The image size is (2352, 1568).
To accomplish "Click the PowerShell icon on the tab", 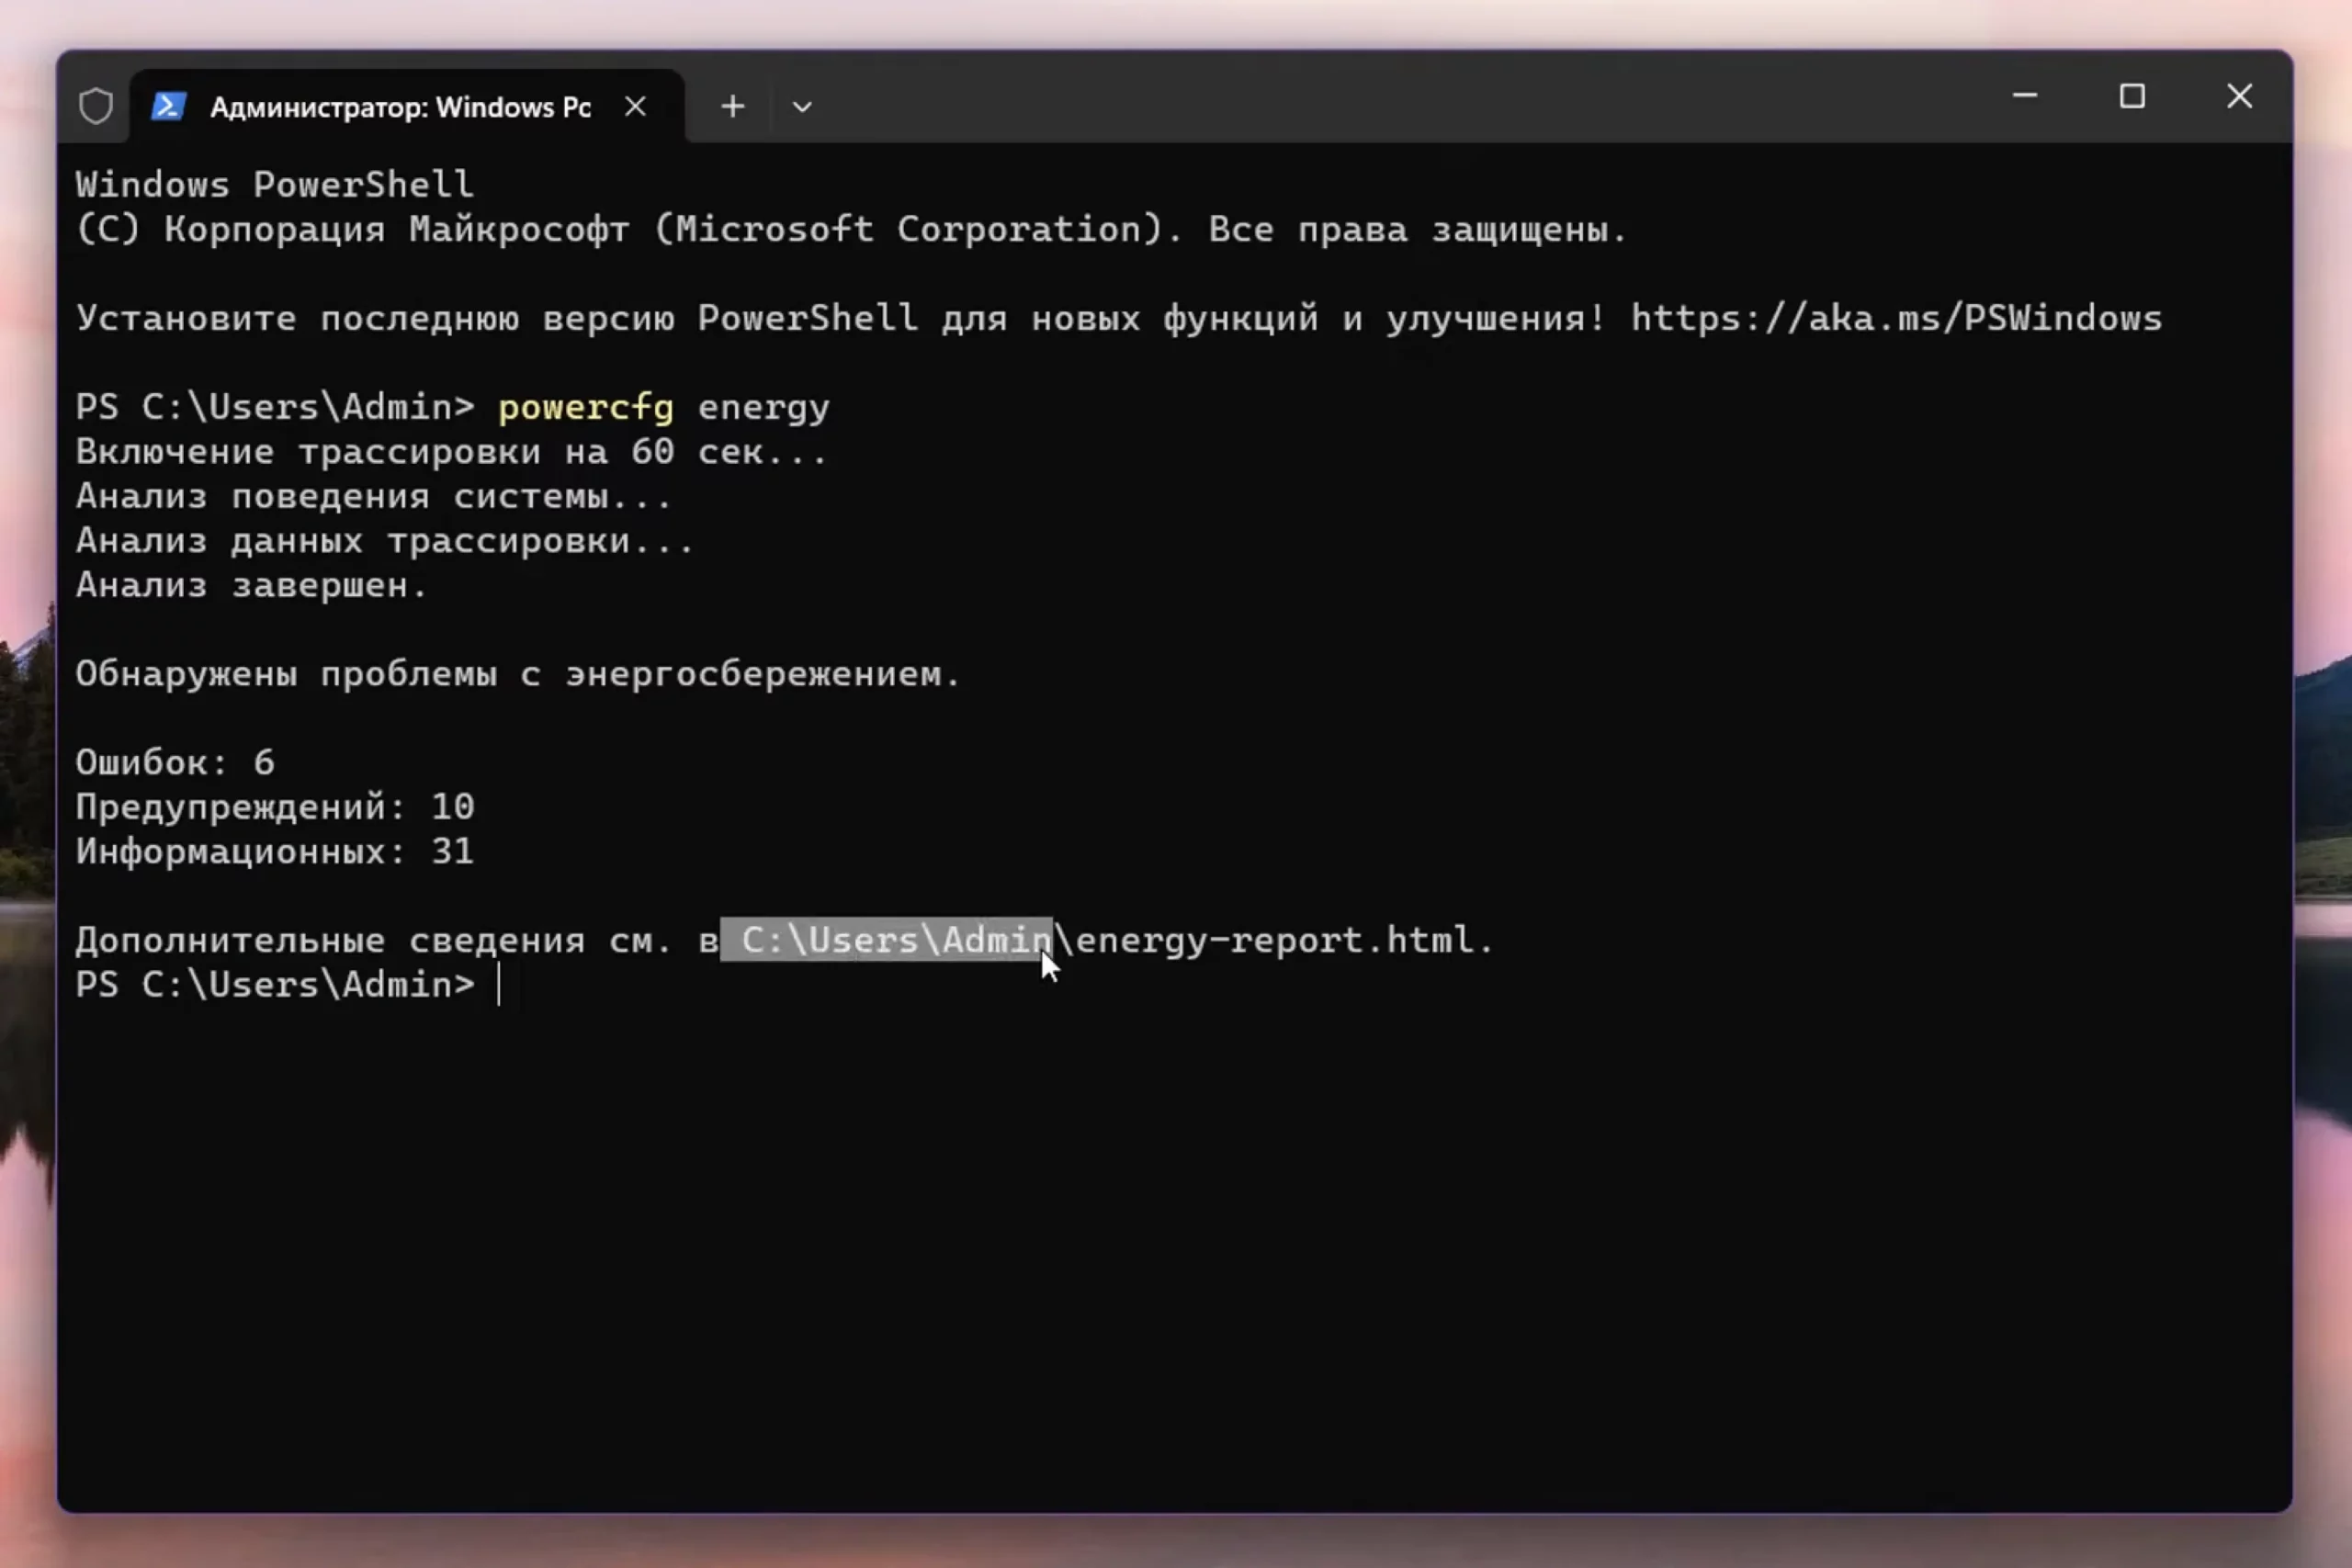I will pyautogui.click(x=168, y=106).
